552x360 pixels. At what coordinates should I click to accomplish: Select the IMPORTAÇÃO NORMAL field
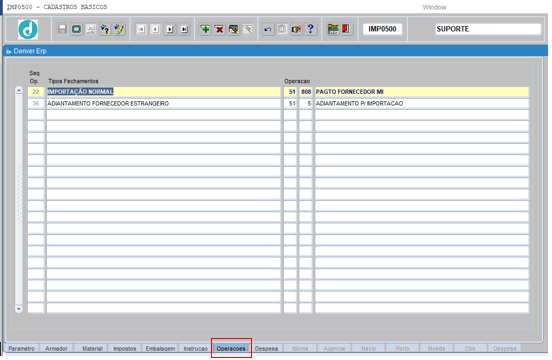pyautogui.click(x=163, y=92)
